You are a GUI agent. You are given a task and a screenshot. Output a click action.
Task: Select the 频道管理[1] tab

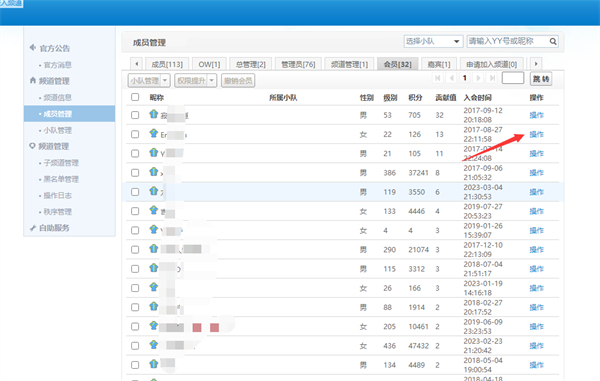click(x=349, y=64)
